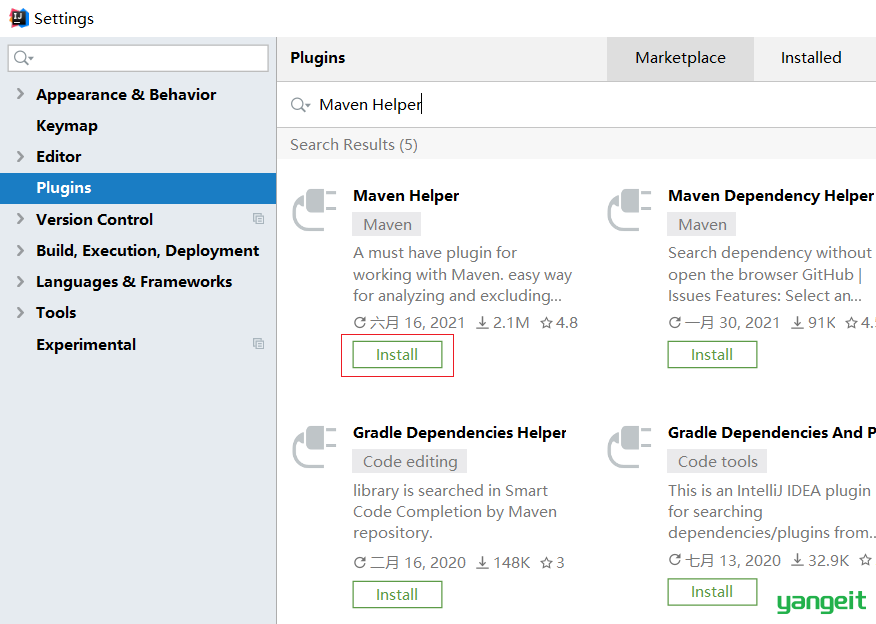Image resolution: width=876 pixels, height=624 pixels.
Task: Click the IntelliJ IDEA logo in title bar
Action: (x=18, y=18)
